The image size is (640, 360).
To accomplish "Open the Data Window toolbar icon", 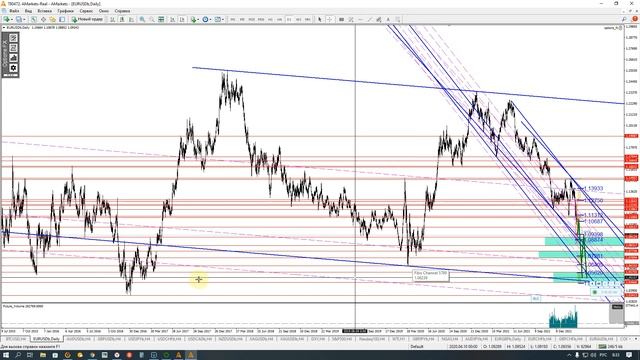I will [43, 19].
